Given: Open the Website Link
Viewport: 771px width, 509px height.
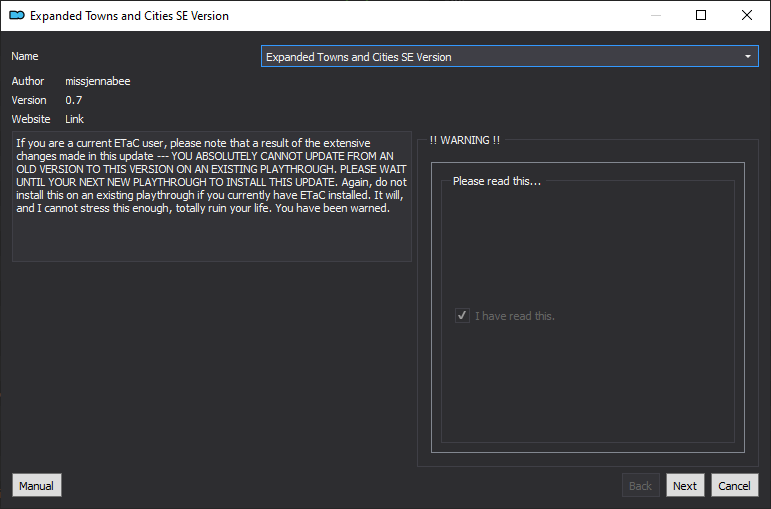Looking at the screenshot, I should [74, 119].
